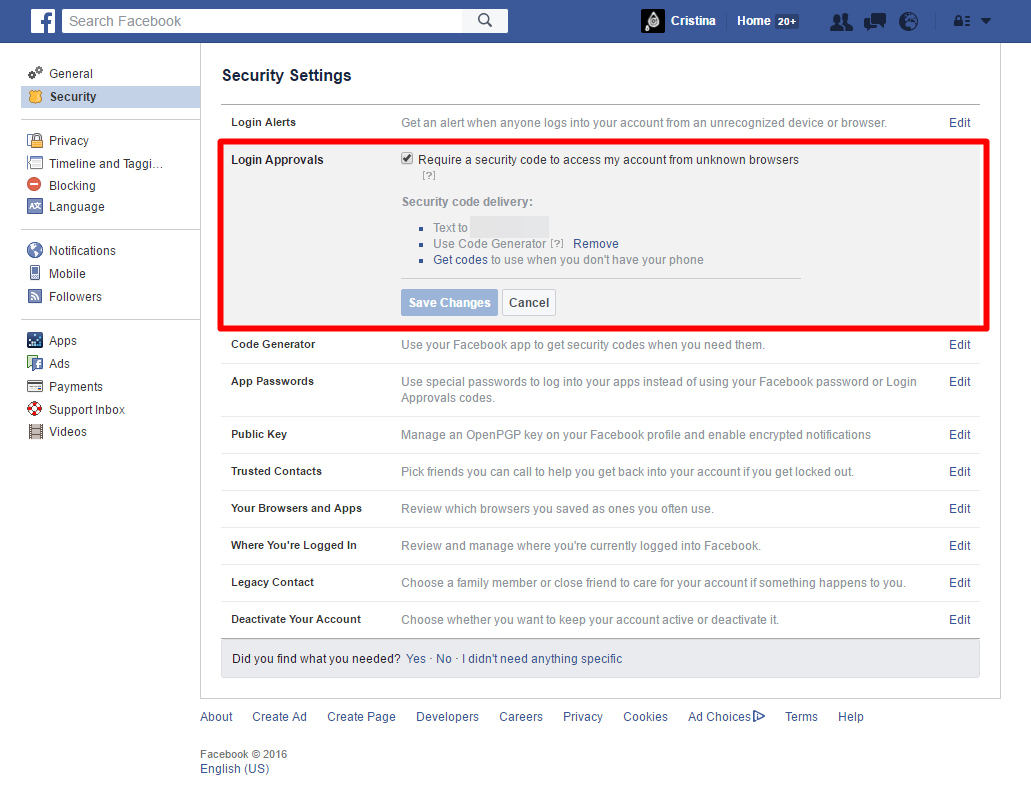Answer Yes to the feedback question
1031x800 pixels.
coord(416,659)
